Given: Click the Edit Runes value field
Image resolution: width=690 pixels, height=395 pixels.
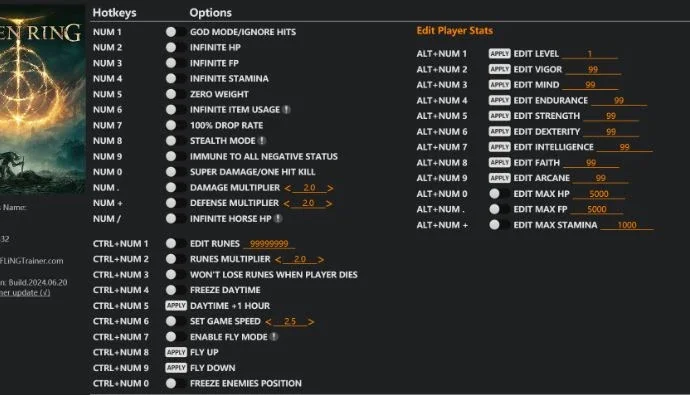Looking at the screenshot, I should (269, 244).
